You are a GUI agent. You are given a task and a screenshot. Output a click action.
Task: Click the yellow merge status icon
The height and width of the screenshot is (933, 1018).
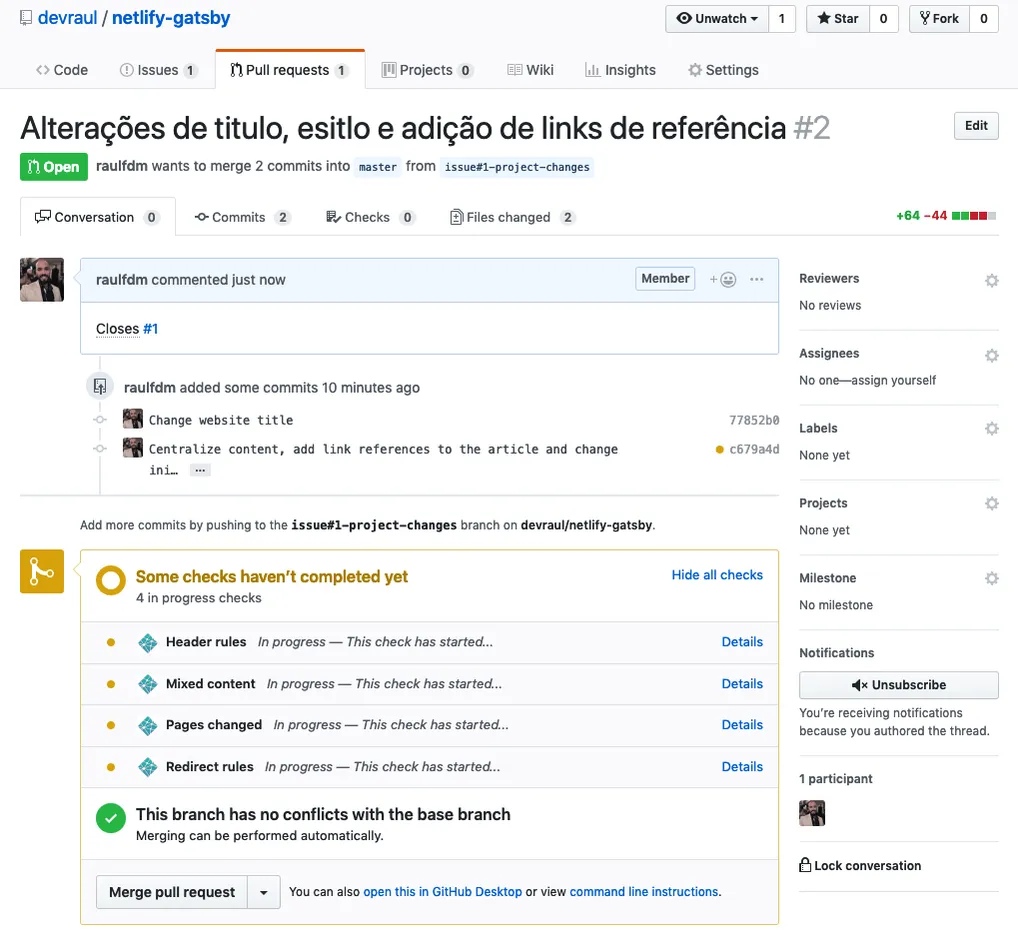pyautogui.click(x=42, y=571)
